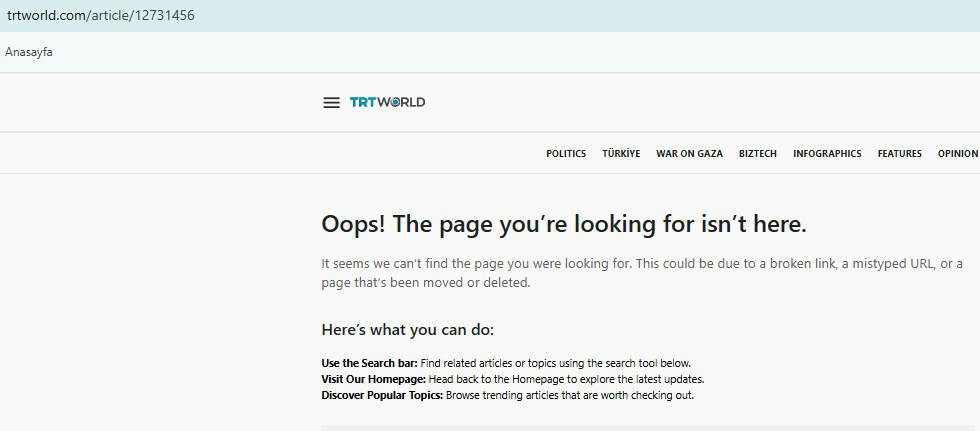Open the Politics section
This screenshot has height=431, width=980.
pyautogui.click(x=566, y=154)
